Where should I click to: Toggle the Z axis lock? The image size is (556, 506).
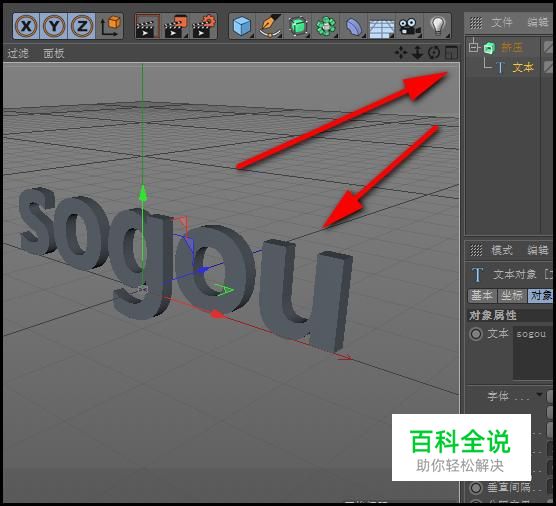pos(82,26)
